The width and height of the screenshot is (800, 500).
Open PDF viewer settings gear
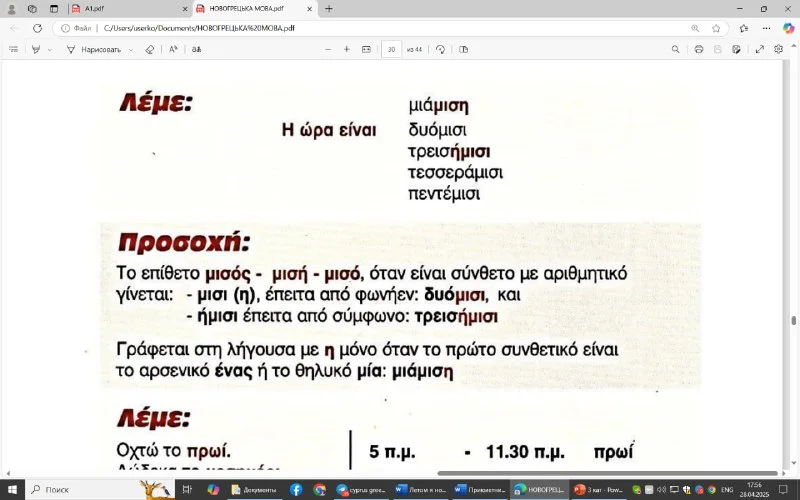(778, 49)
